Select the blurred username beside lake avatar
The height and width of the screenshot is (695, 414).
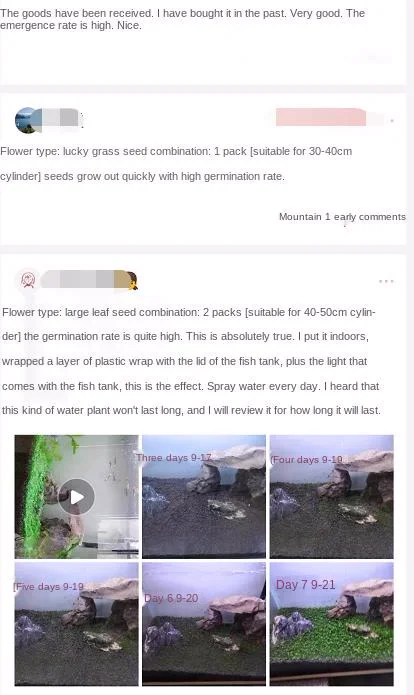click(60, 118)
